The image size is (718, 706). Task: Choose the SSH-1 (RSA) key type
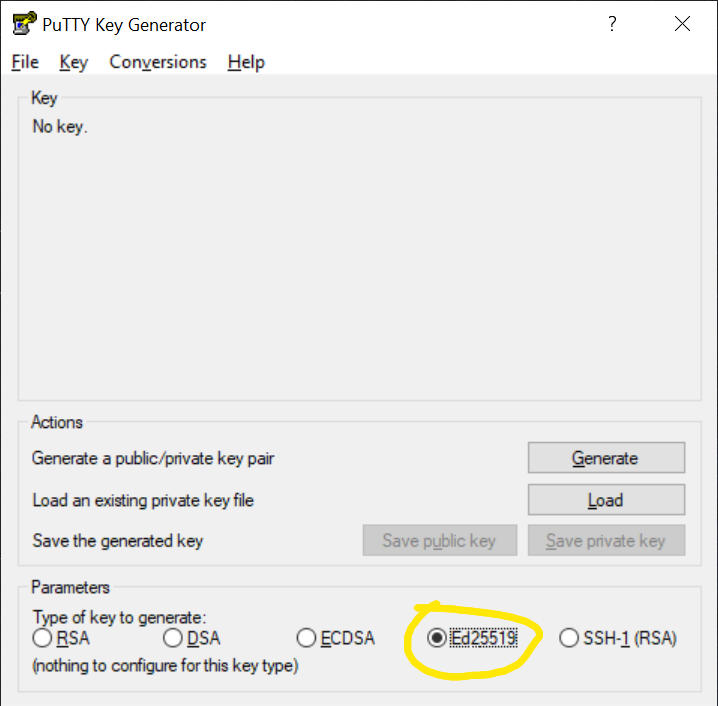569,638
